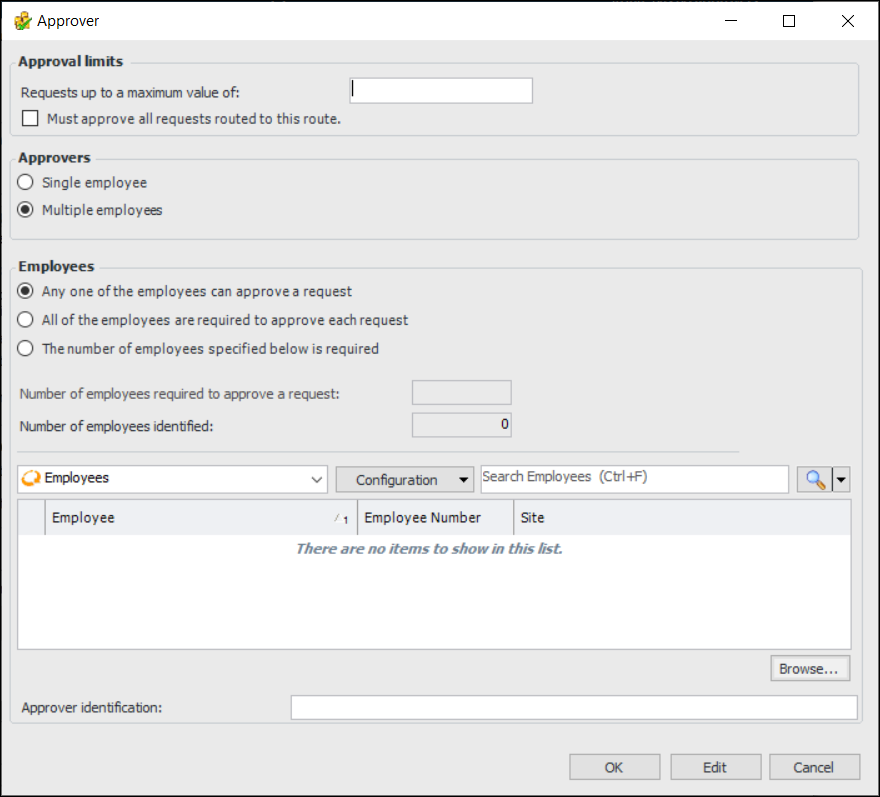Focus the maximum value input field
The image size is (880, 797).
441,90
